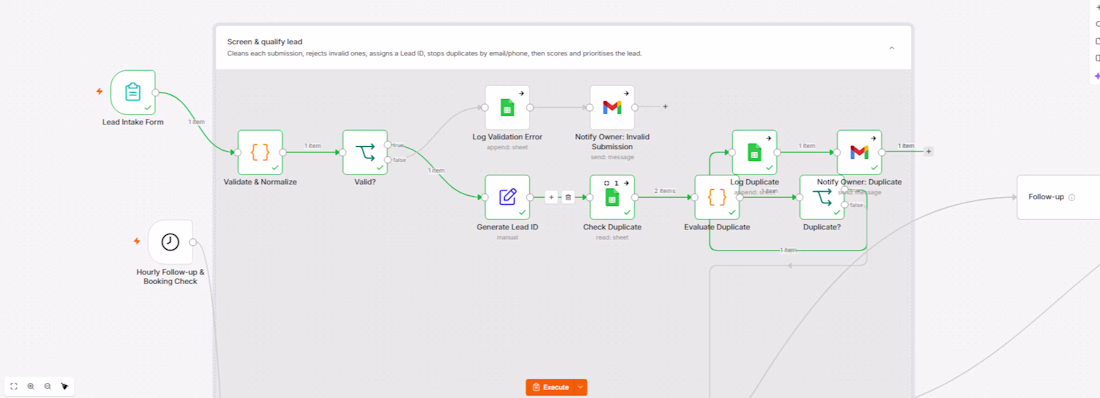Click the true output of Valid? node
Image resolution: width=1100 pixels, height=398 pixels.
pyautogui.click(x=388, y=145)
